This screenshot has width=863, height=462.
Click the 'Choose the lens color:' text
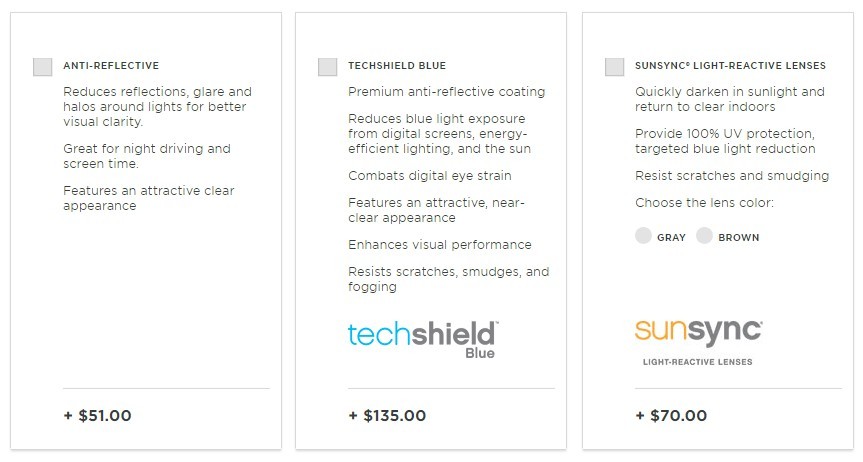pos(704,203)
